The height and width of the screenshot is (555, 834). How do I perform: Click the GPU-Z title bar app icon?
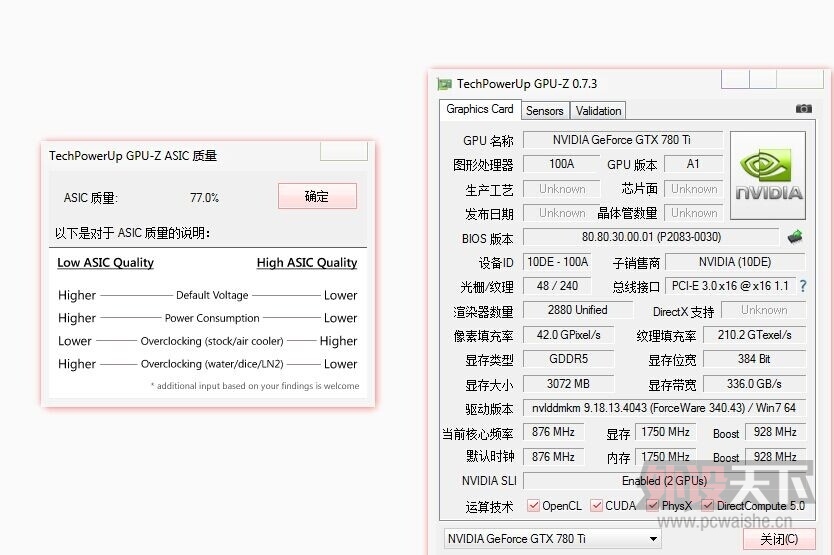(x=444, y=84)
